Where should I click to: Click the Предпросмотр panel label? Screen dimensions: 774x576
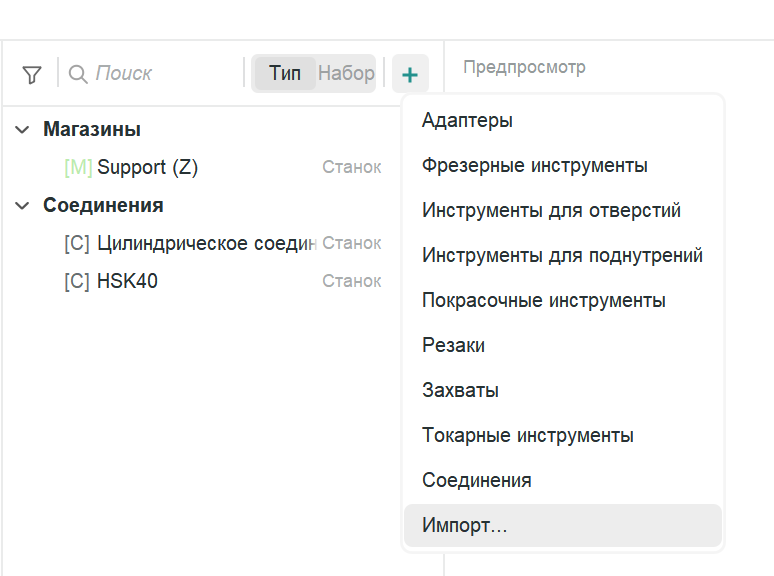pos(524,67)
